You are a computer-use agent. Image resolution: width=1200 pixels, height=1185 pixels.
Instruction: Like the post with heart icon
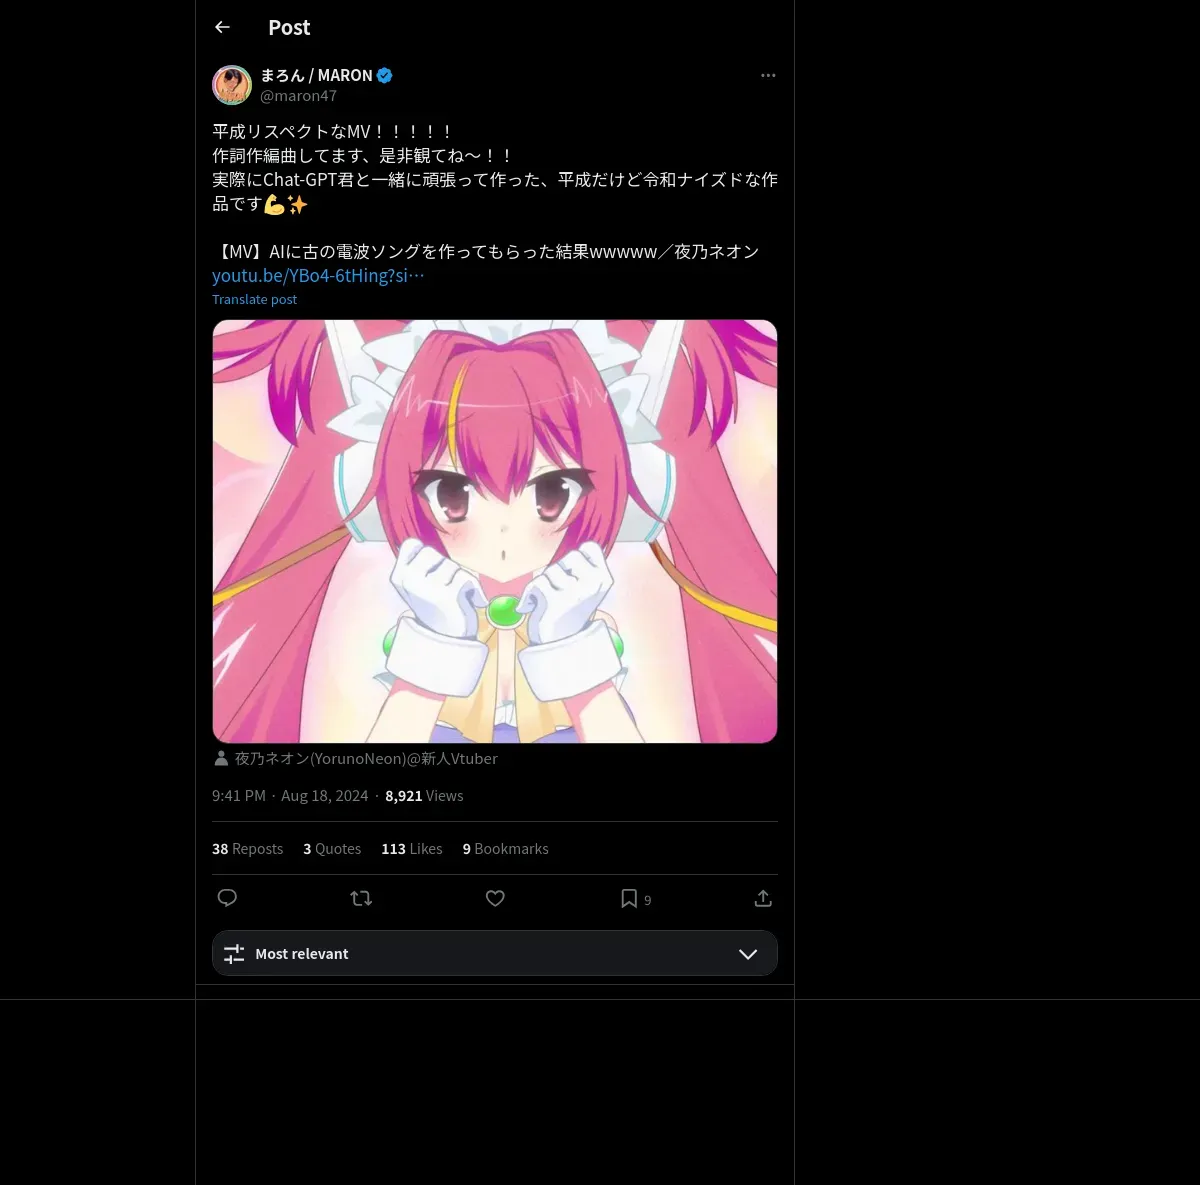click(495, 898)
